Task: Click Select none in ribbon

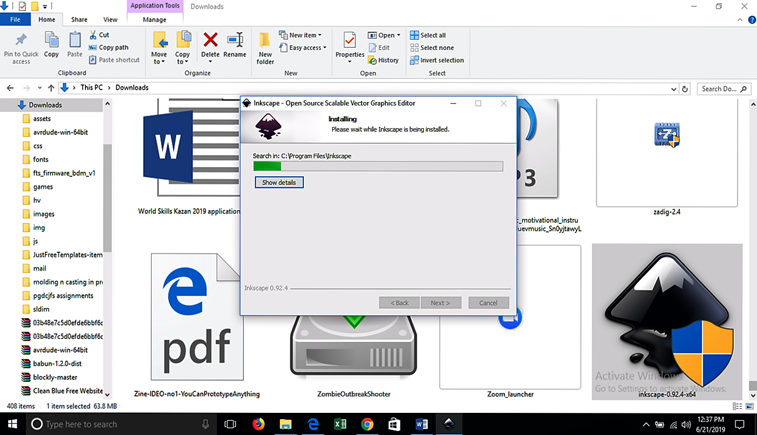Action: click(x=432, y=48)
